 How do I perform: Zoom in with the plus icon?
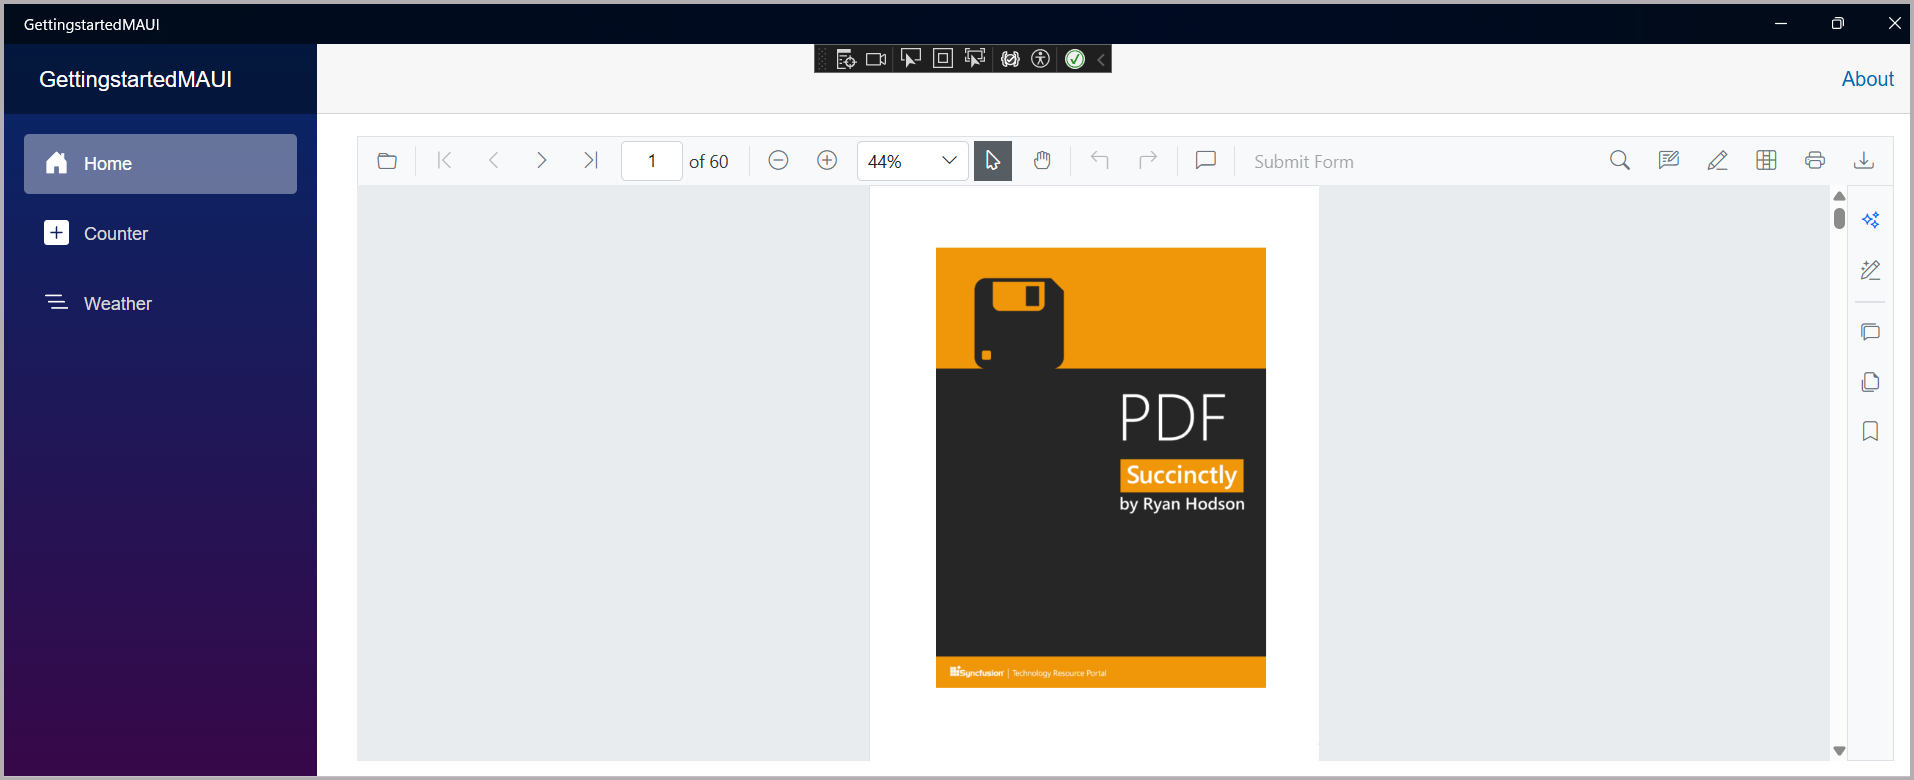tap(827, 161)
